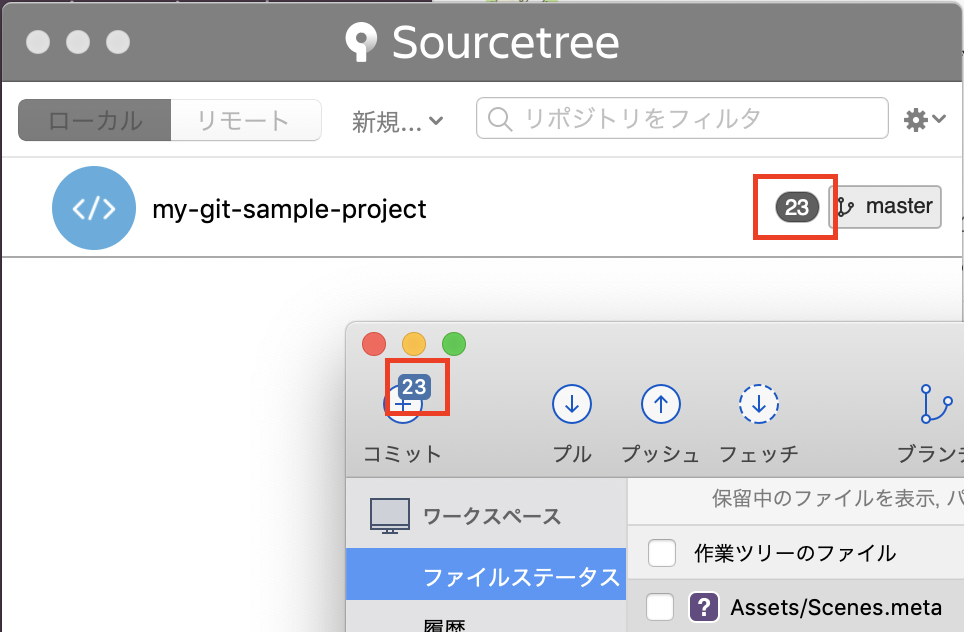Tick the checkbox beside Assets/Scenes.meta

coord(660,607)
